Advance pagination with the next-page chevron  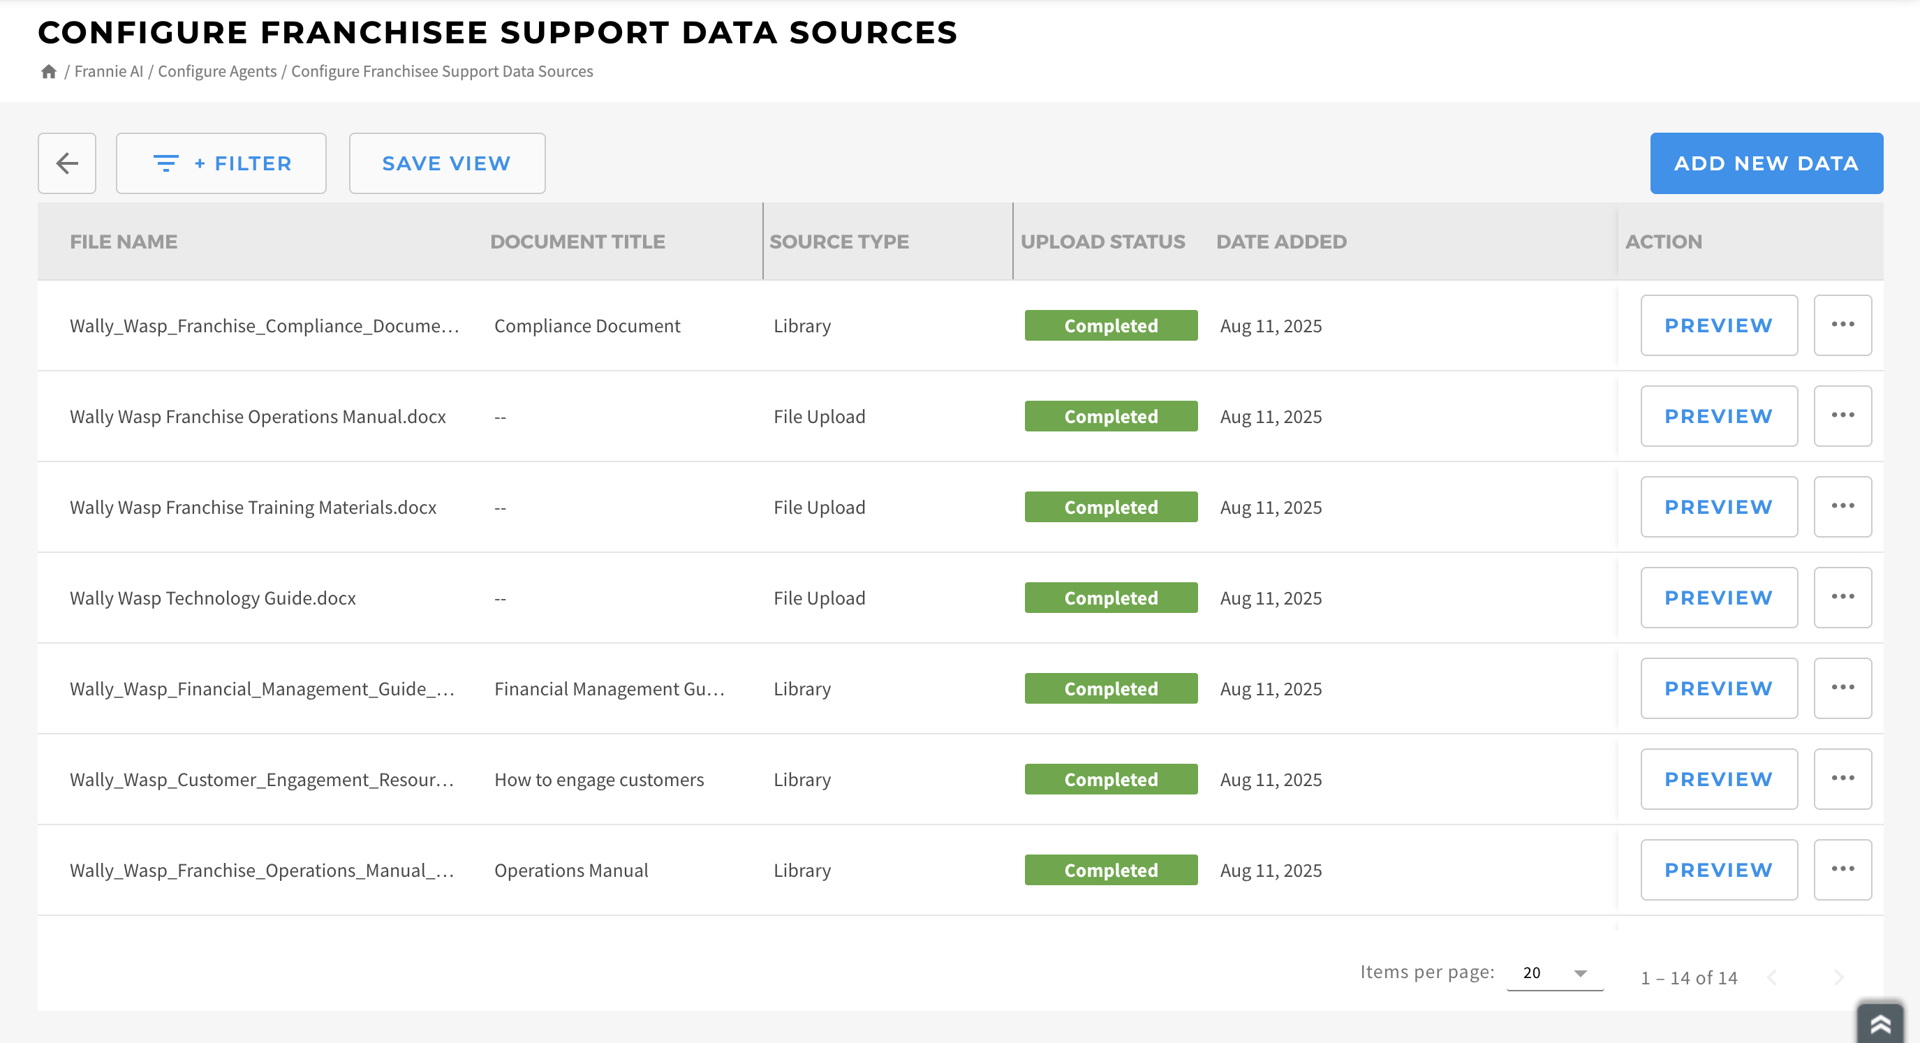click(1839, 978)
